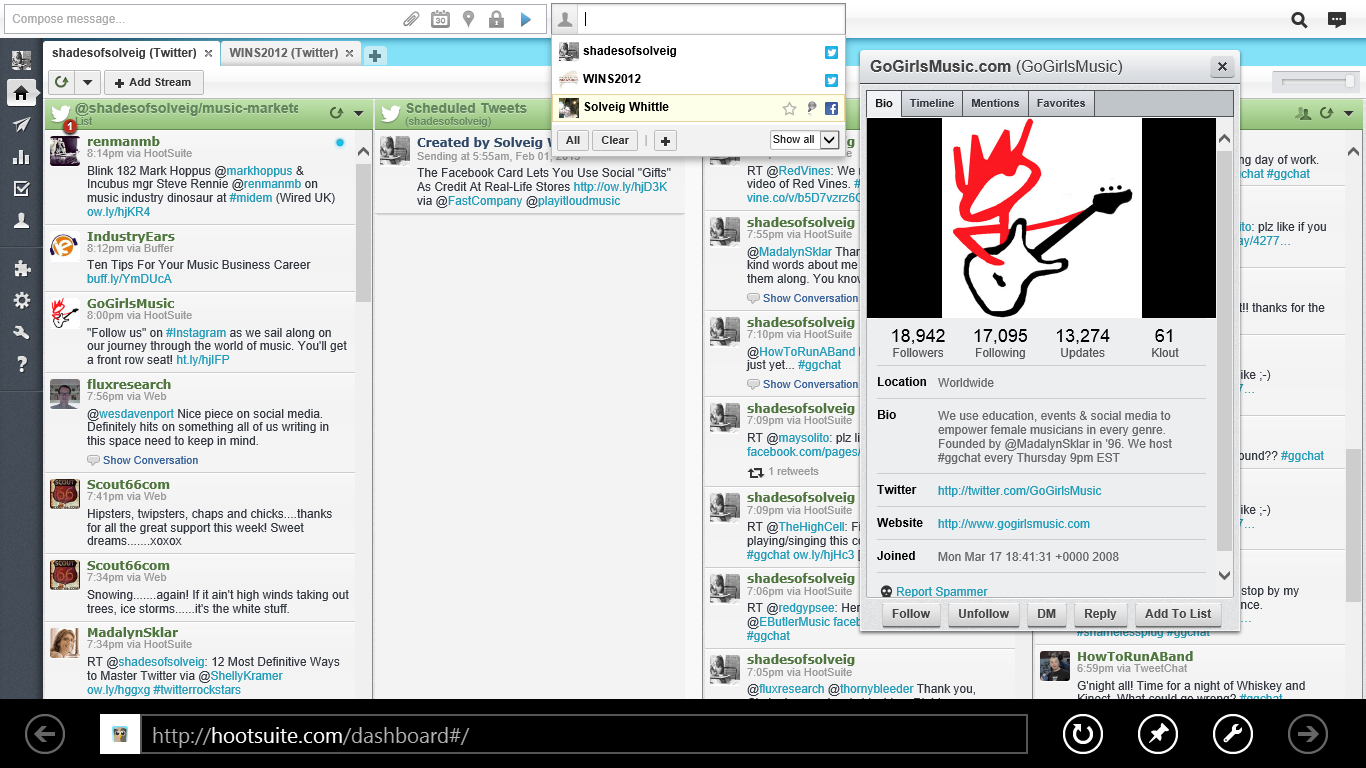The image size is (1366, 768).
Task: Close the WINS2012 (Twitter) tab
Action: tap(350, 53)
